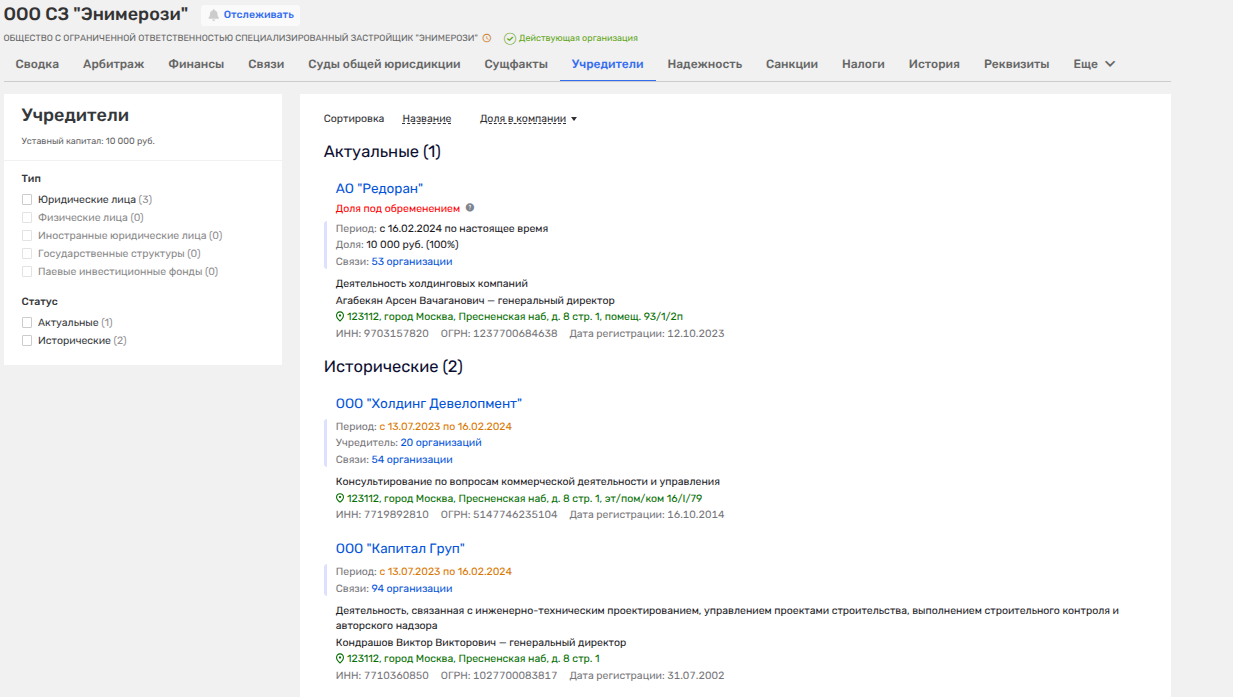Open the Доля в компании sorting dropdown
The image size is (1233, 697).
pos(529,119)
